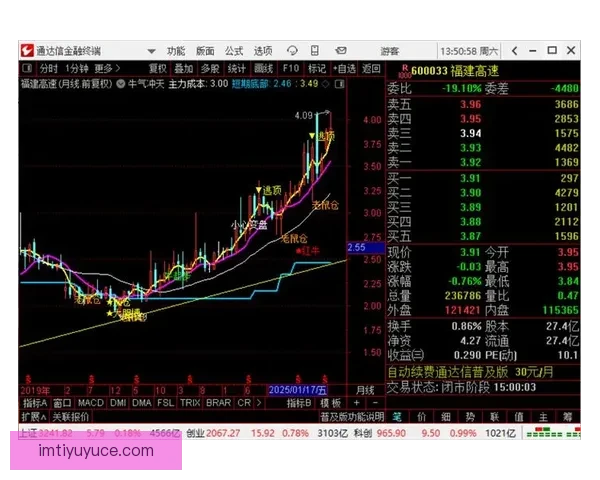The height and width of the screenshot is (480, 600).
Task: Click the diamond icon after 3.49
Action: point(326,84)
